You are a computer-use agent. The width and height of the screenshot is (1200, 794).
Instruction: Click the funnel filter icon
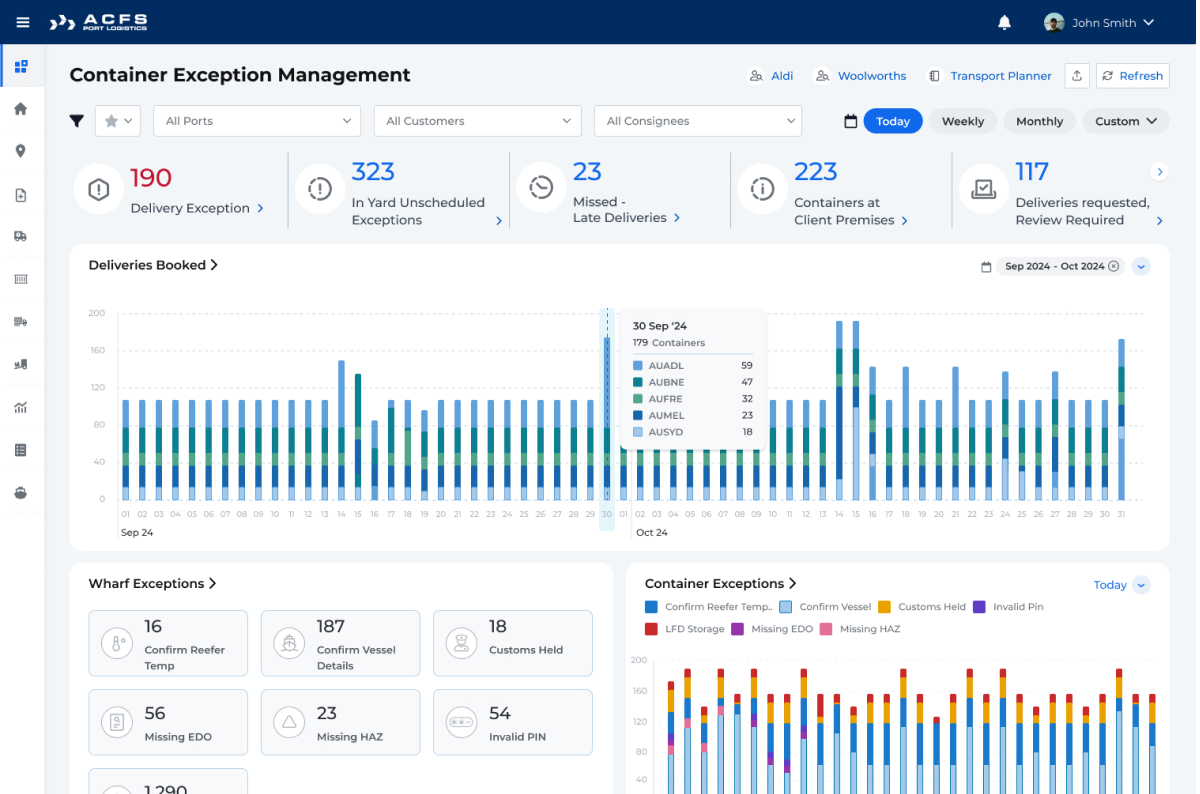pos(77,121)
